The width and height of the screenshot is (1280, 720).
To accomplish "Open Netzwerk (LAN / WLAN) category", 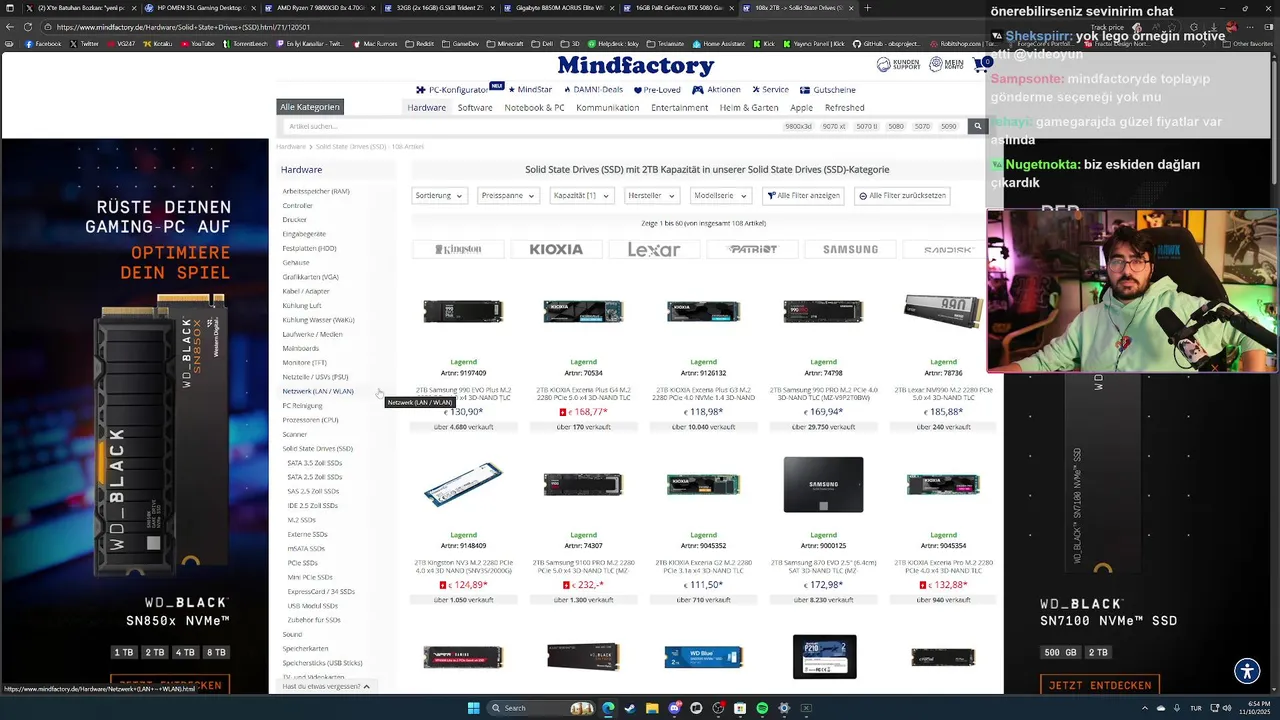I will (318, 391).
